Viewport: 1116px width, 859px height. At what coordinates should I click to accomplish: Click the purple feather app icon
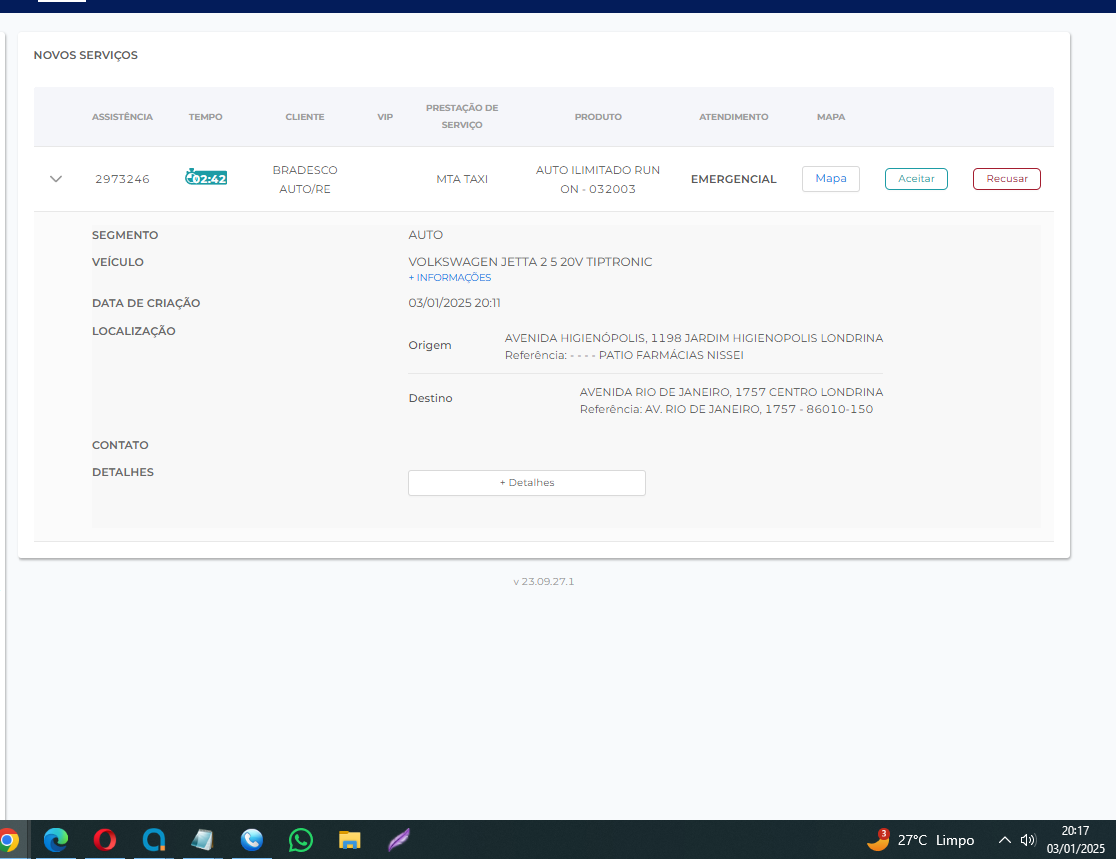click(x=398, y=840)
